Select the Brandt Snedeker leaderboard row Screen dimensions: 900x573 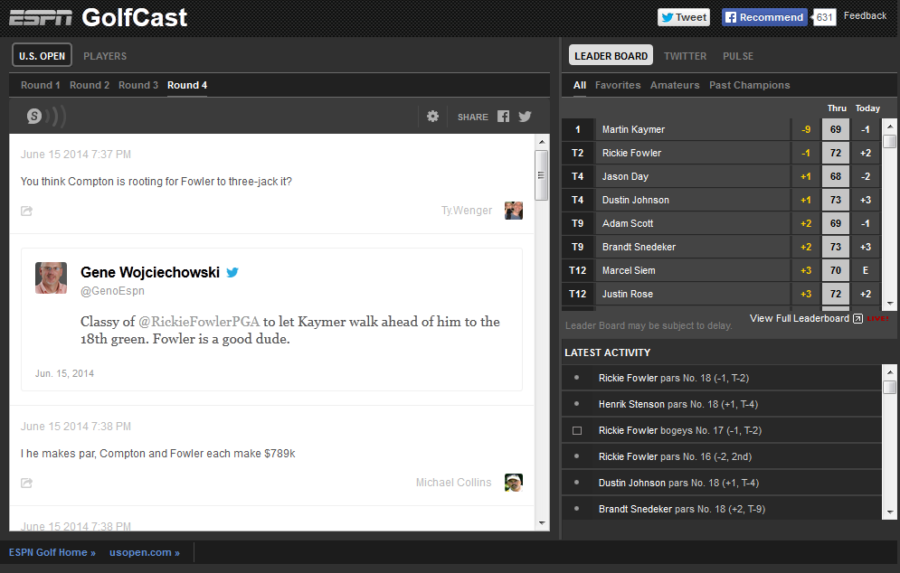[721, 247]
